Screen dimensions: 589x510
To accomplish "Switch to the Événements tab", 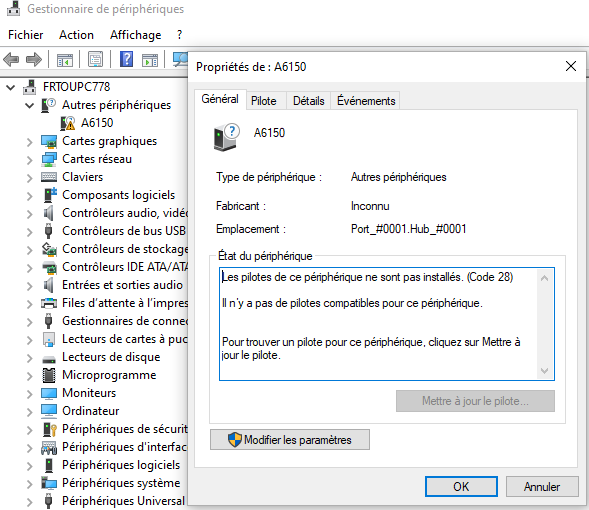I will point(365,101).
